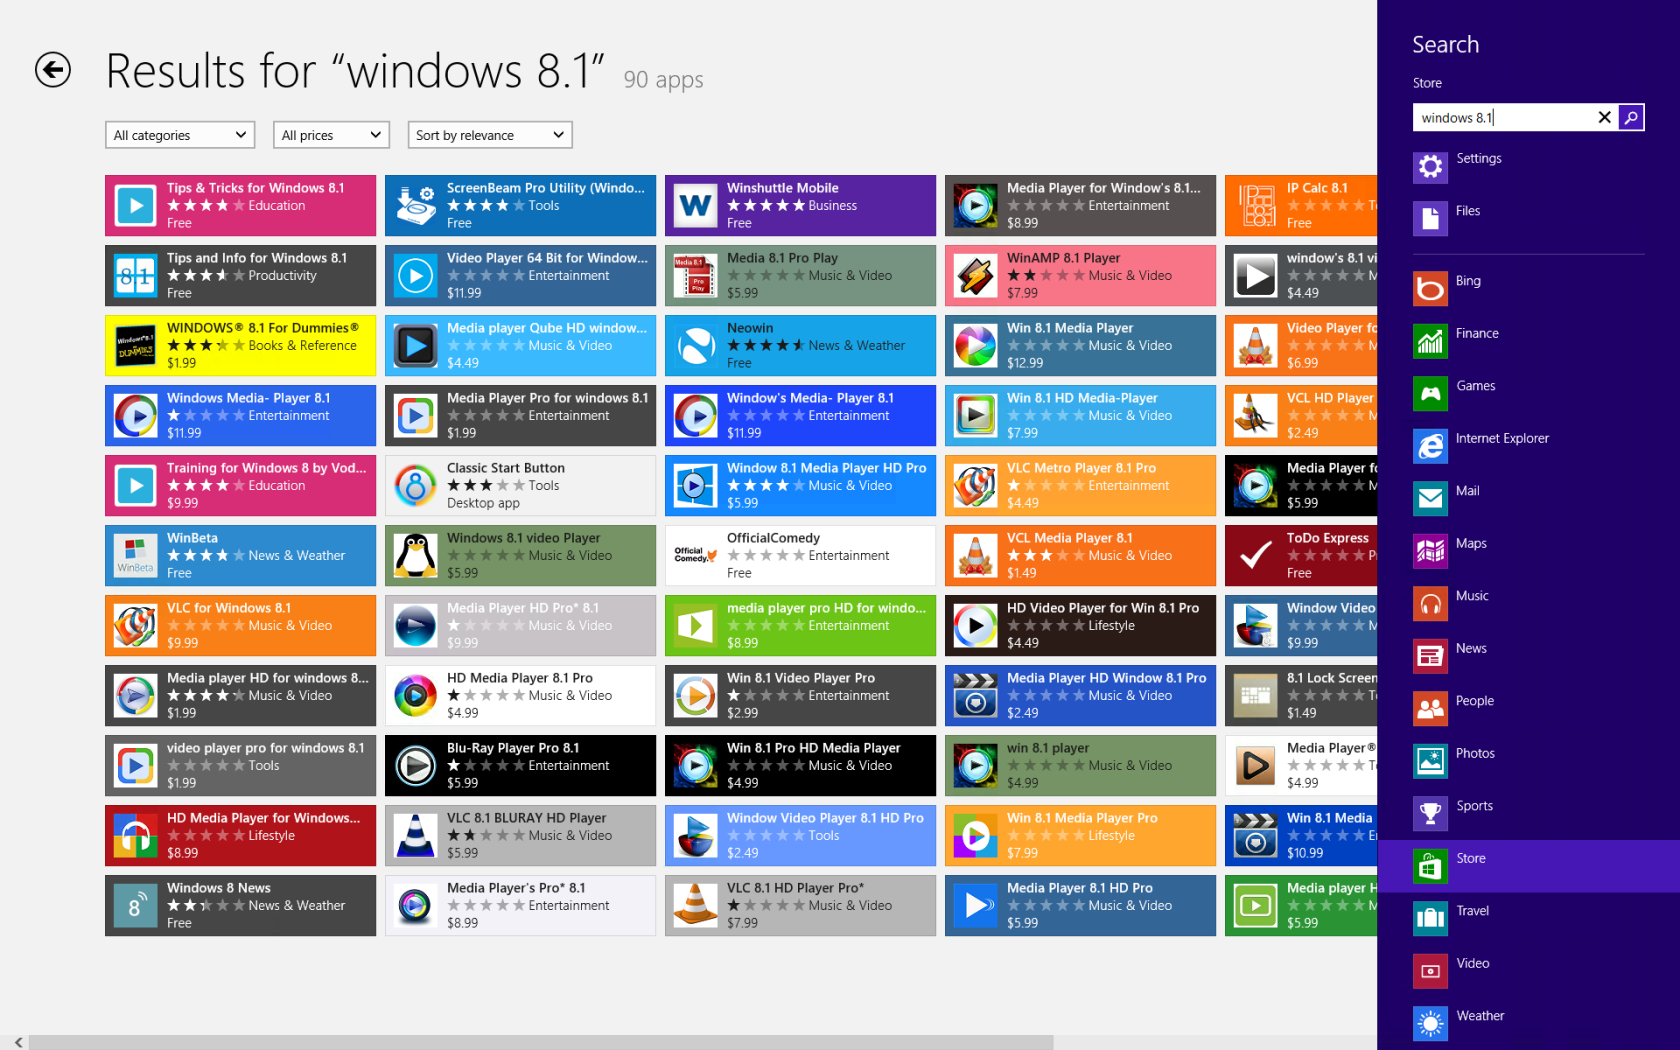Click the scrollbar left arrow
Image resolution: width=1680 pixels, height=1050 pixels.
pos(18,1042)
